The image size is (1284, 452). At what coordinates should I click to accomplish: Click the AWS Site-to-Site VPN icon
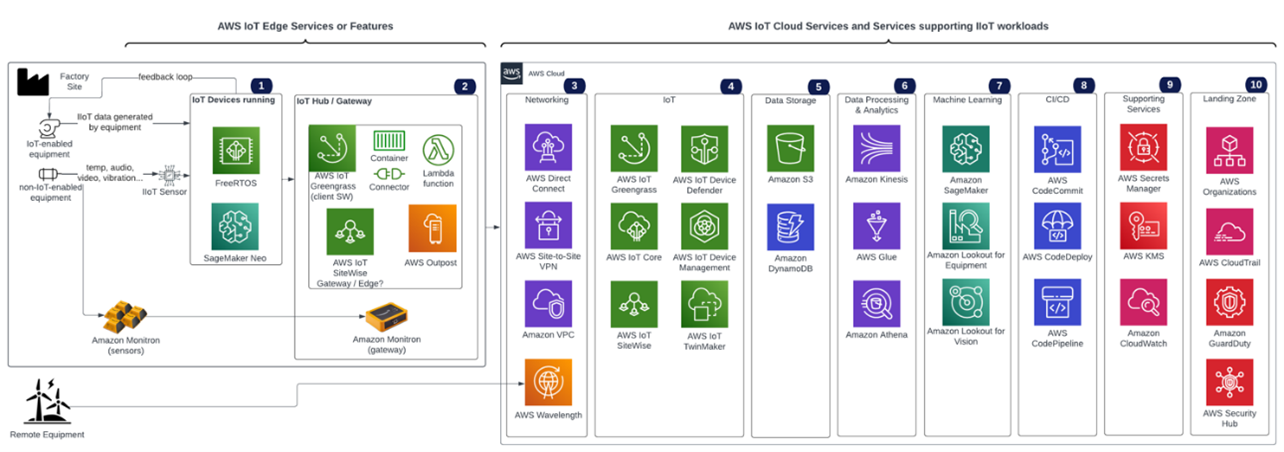[548, 226]
